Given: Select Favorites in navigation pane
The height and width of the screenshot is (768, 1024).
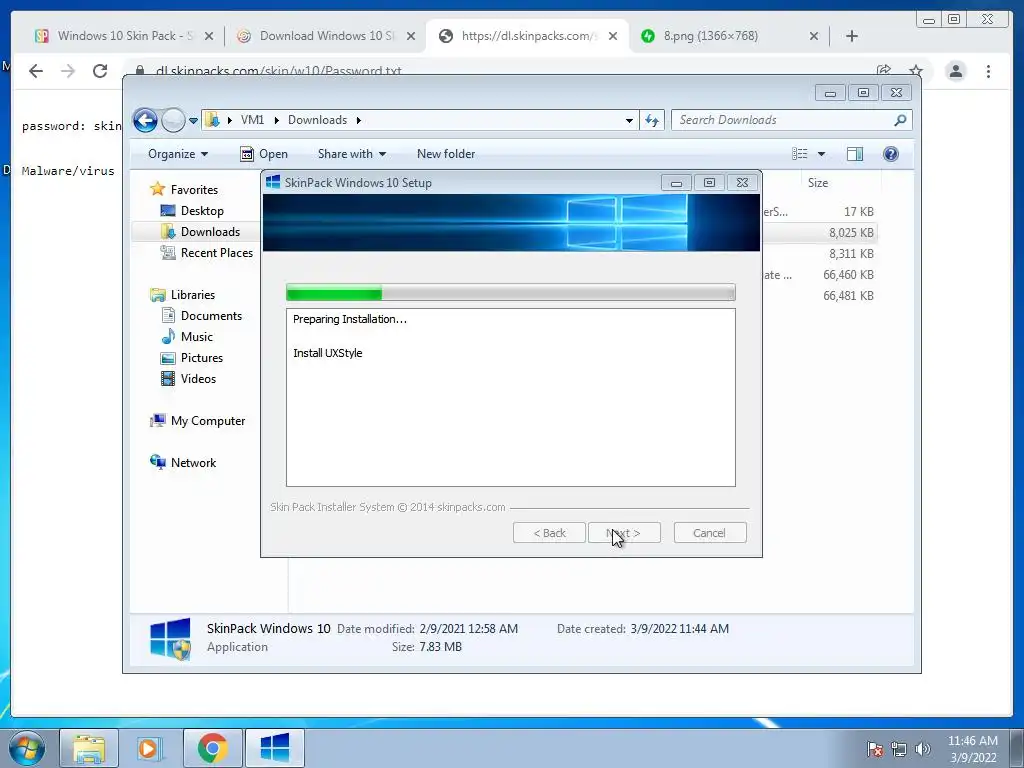Looking at the screenshot, I should click(x=194, y=190).
